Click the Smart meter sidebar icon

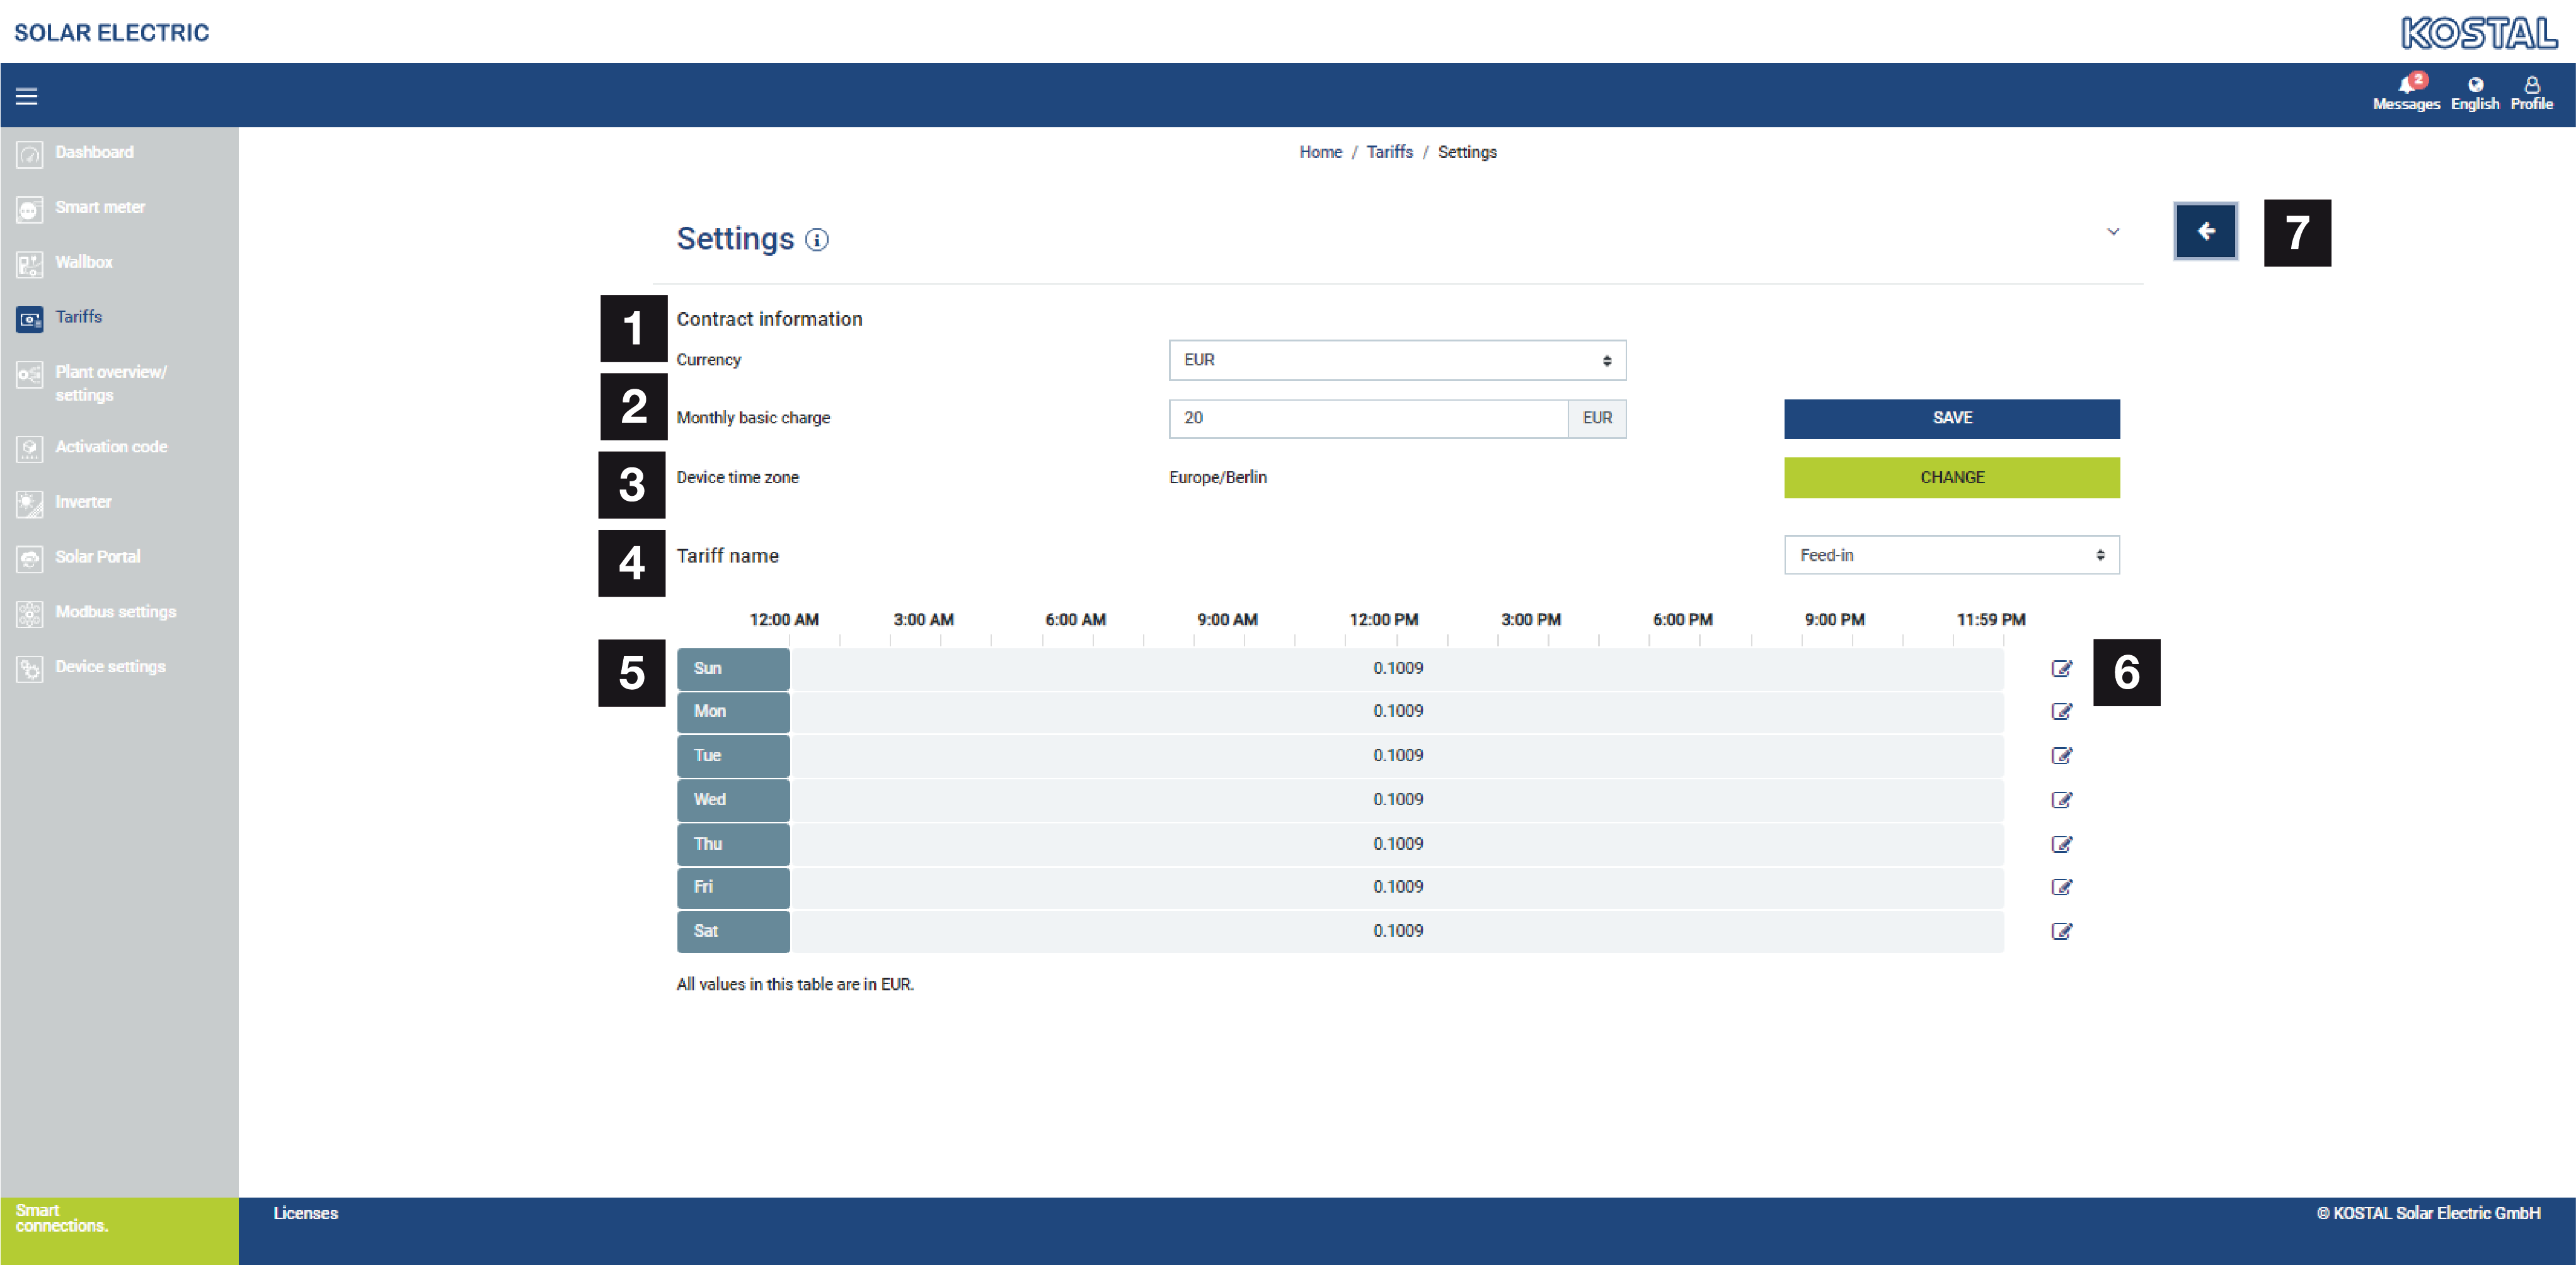(x=29, y=209)
